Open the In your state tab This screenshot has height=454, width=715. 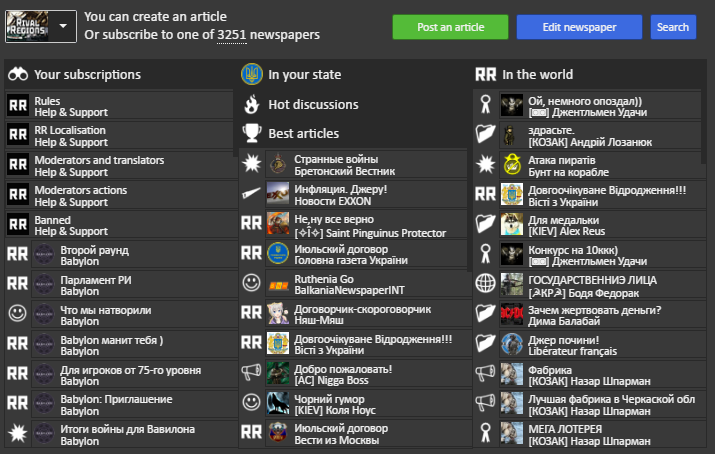pyautogui.click(x=304, y=74)
